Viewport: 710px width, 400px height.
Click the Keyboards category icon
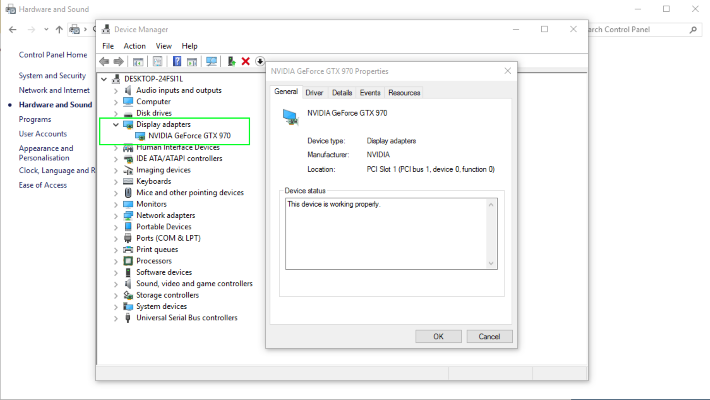[128, 181]
